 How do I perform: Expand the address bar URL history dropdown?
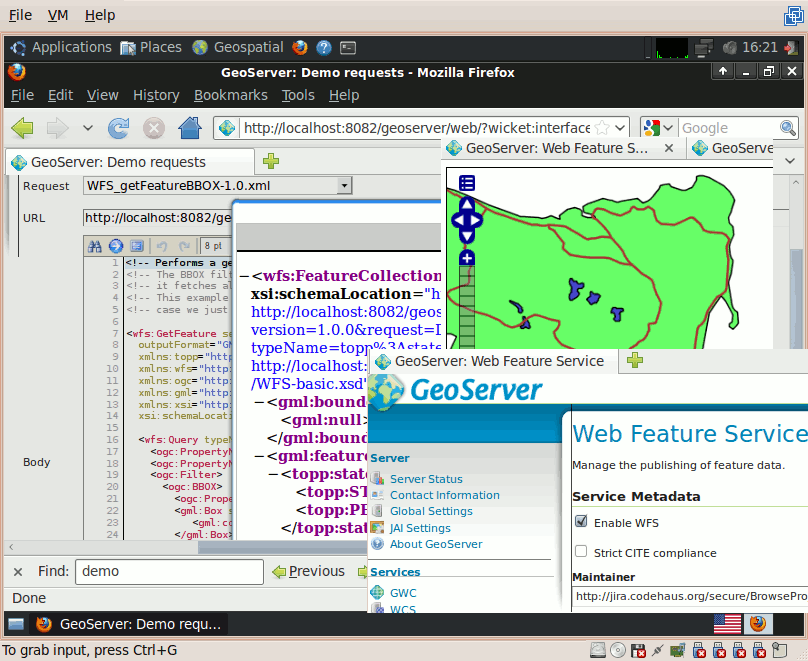point(620,127)
